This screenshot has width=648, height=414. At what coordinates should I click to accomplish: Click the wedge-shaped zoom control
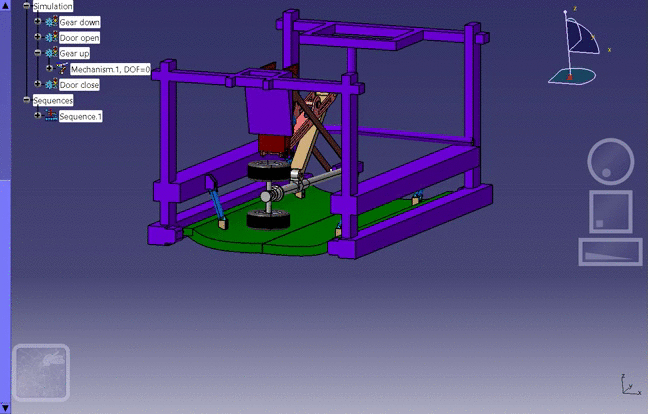610,252
